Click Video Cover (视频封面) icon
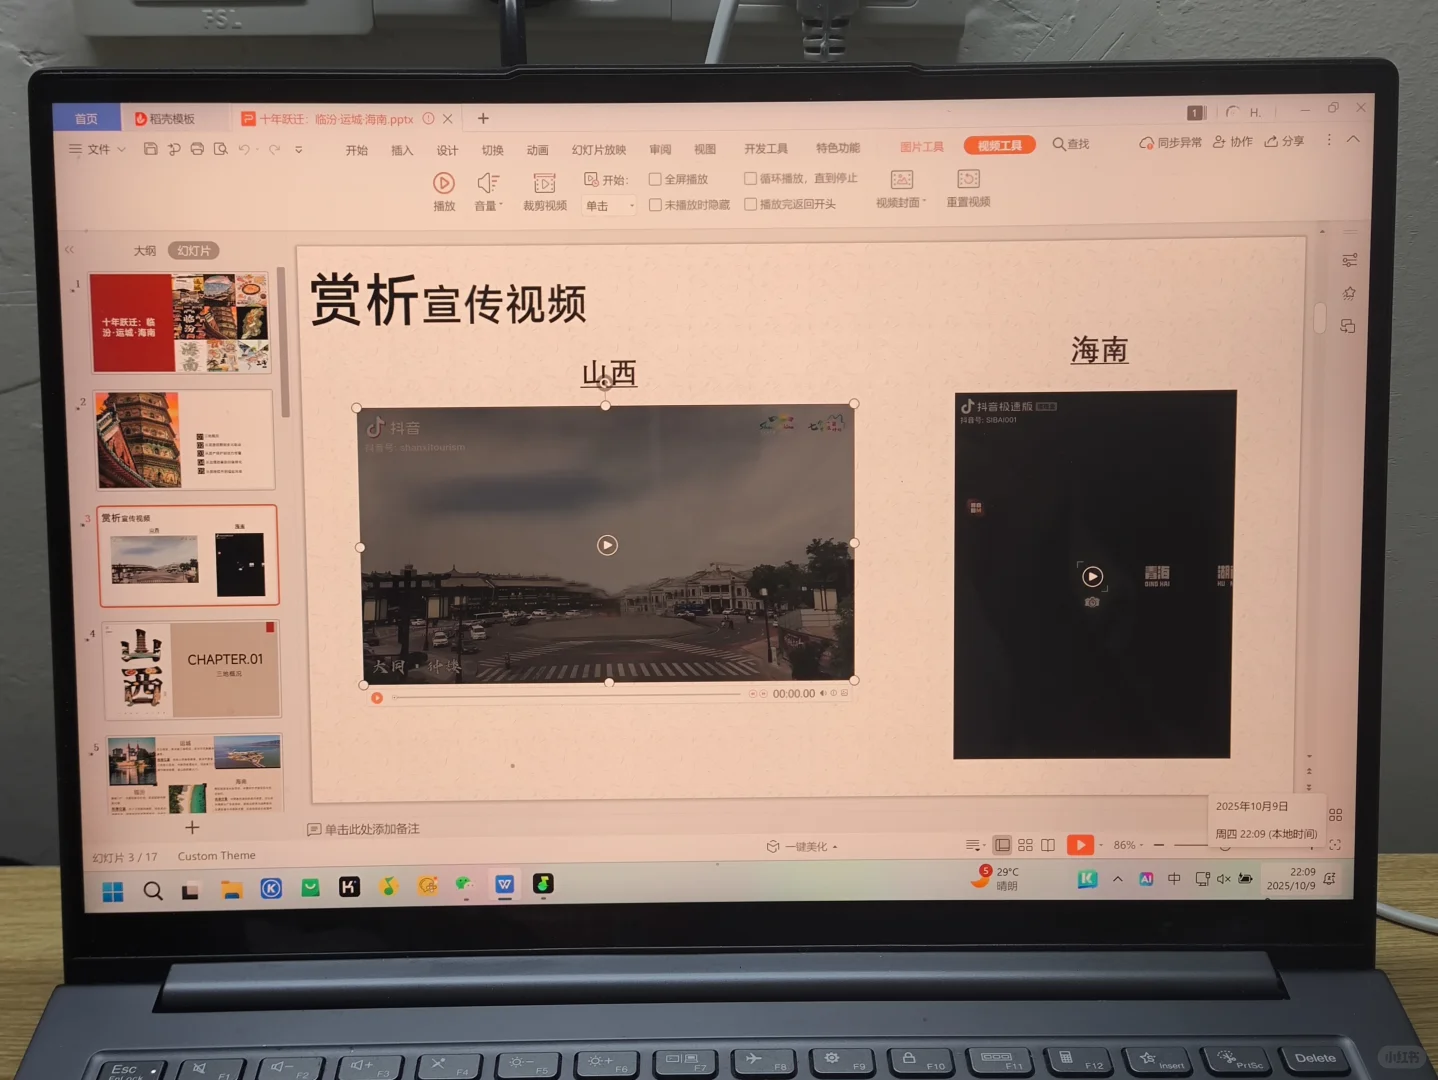The width and height of the screenshot is (1438, 1080). click(x=901, y=179)
